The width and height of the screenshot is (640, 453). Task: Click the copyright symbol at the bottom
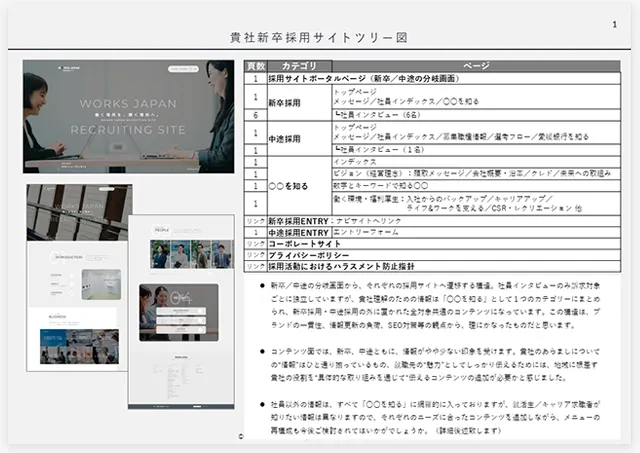point(241,436)
